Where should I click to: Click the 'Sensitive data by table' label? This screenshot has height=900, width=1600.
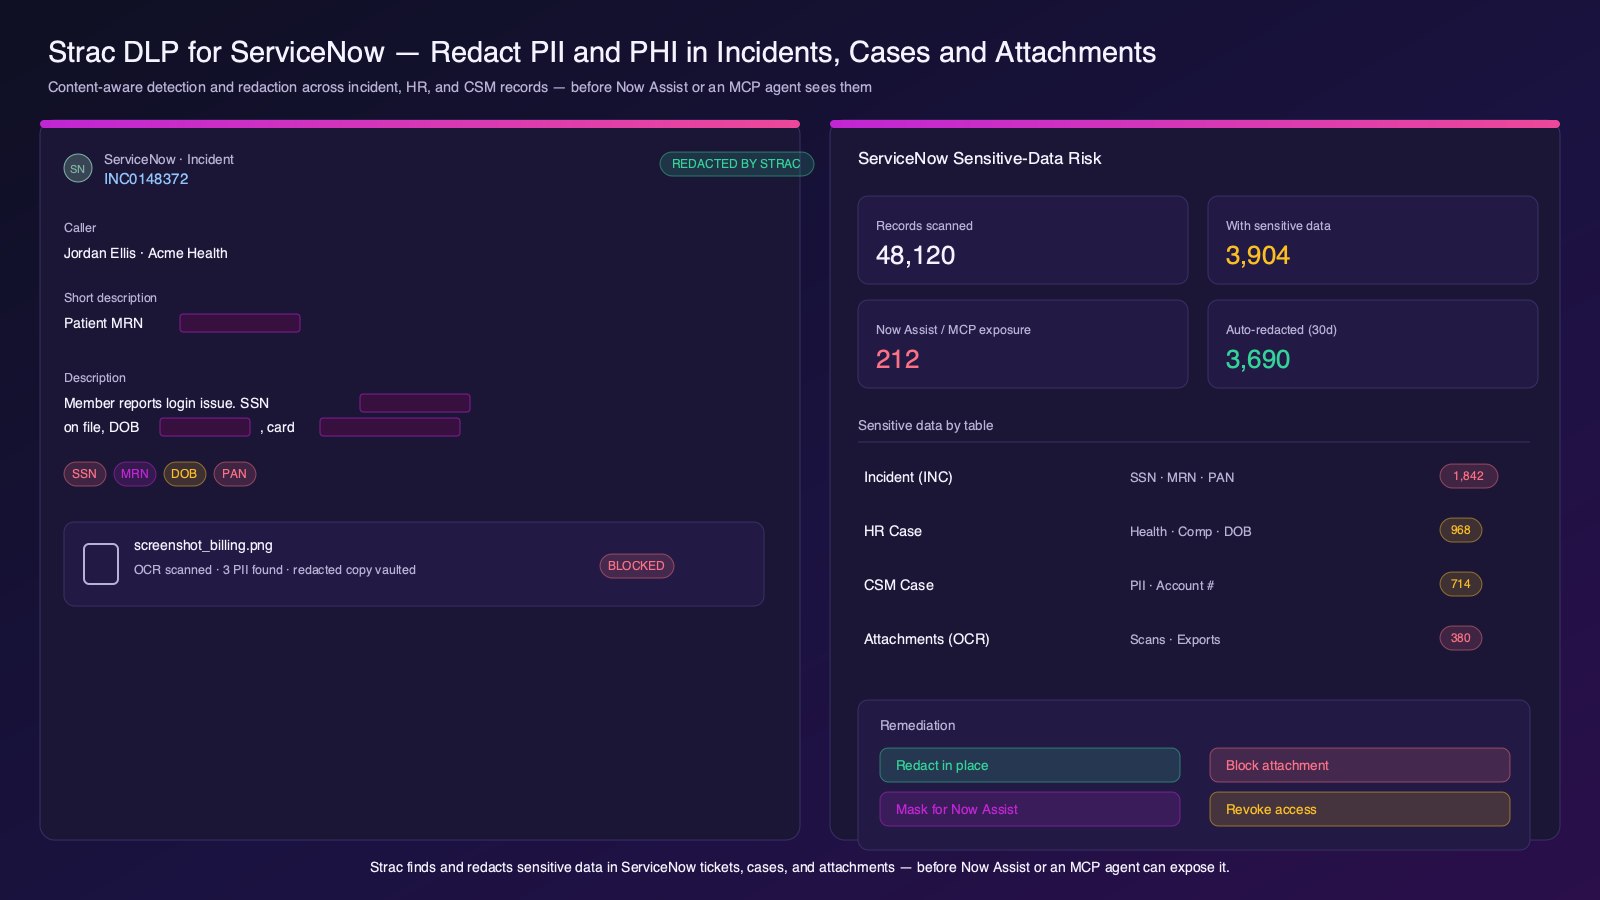click(x=926, y=425)
